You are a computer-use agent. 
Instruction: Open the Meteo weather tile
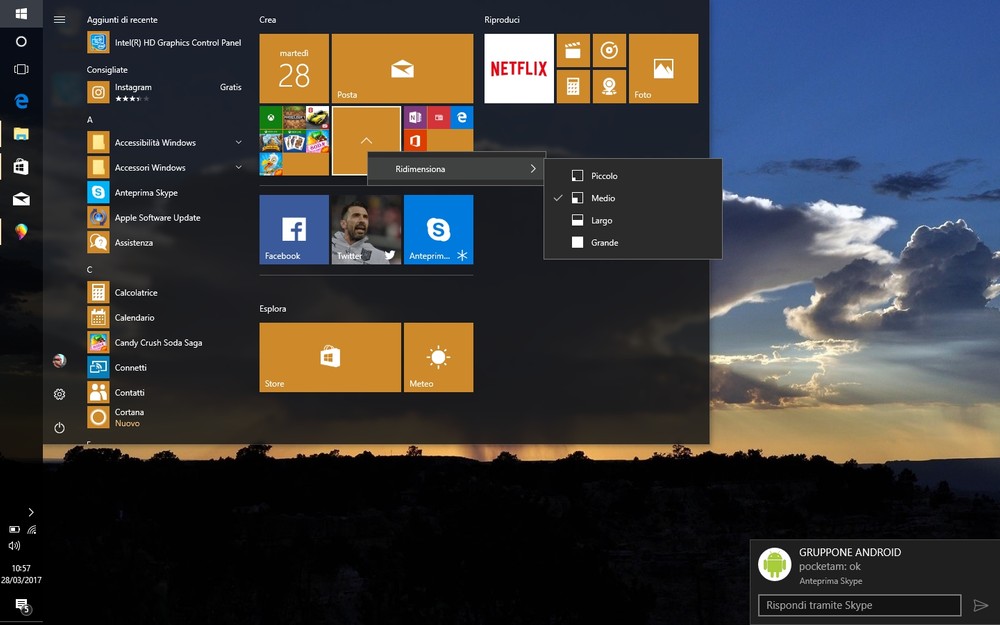(x=438, y=357)
